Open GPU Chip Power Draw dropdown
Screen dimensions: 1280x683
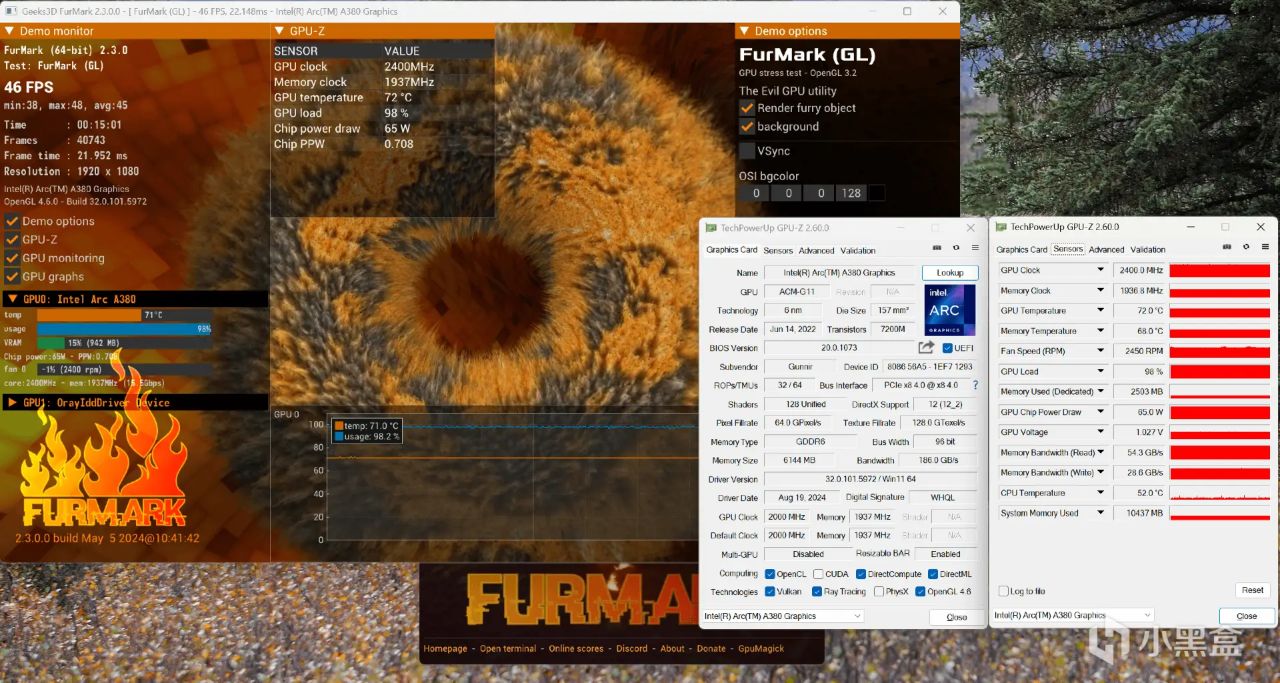pos(1100,412)
